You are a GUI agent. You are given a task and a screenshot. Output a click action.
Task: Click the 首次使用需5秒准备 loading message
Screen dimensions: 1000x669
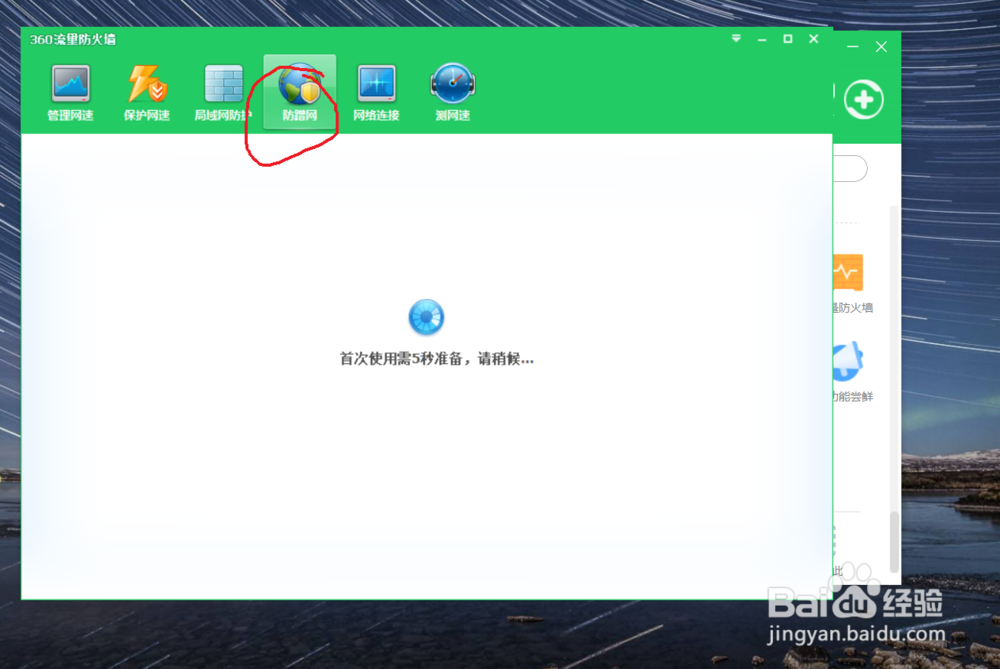436,359
